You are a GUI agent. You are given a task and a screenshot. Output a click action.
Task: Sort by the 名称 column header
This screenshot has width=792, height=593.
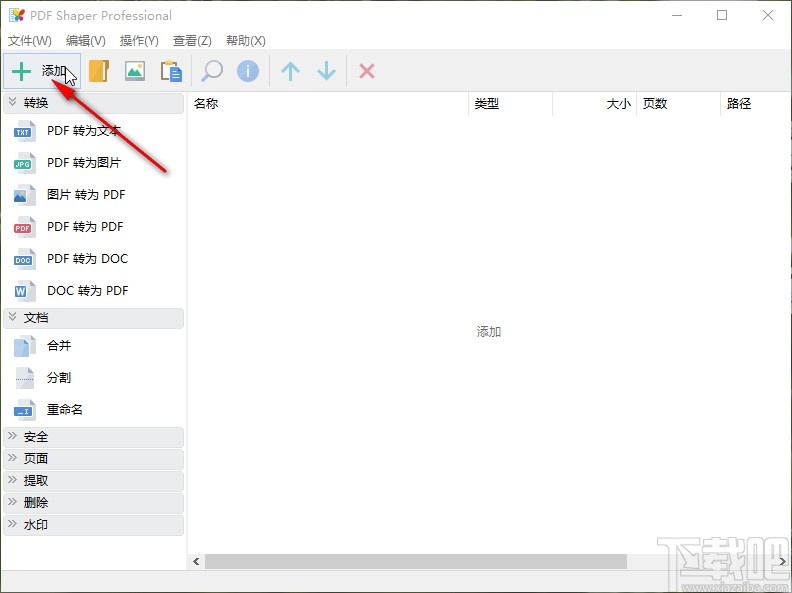[x=328, y=104]
